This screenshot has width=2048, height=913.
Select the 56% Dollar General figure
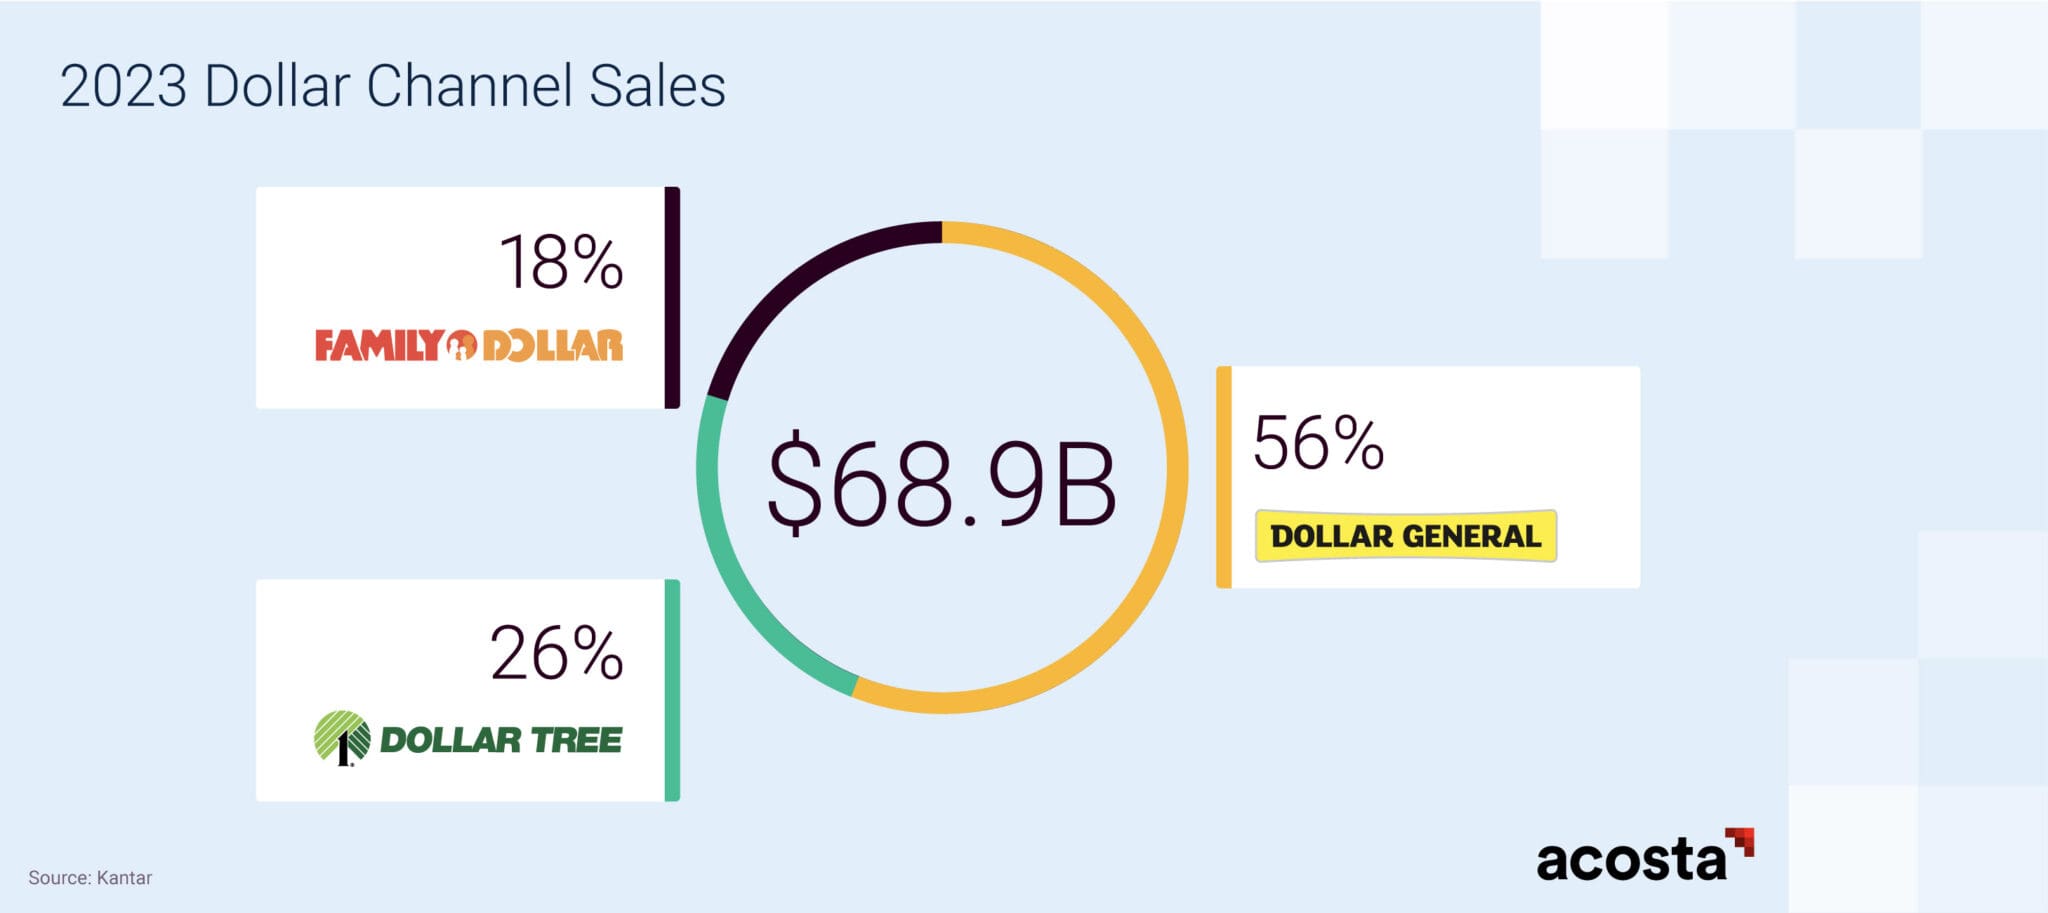tap(1318, 443)
